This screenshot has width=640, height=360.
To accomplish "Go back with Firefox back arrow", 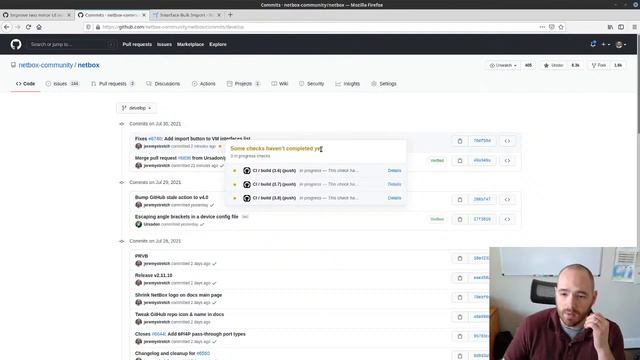I will pyautogui.click(x=7, y=27).
